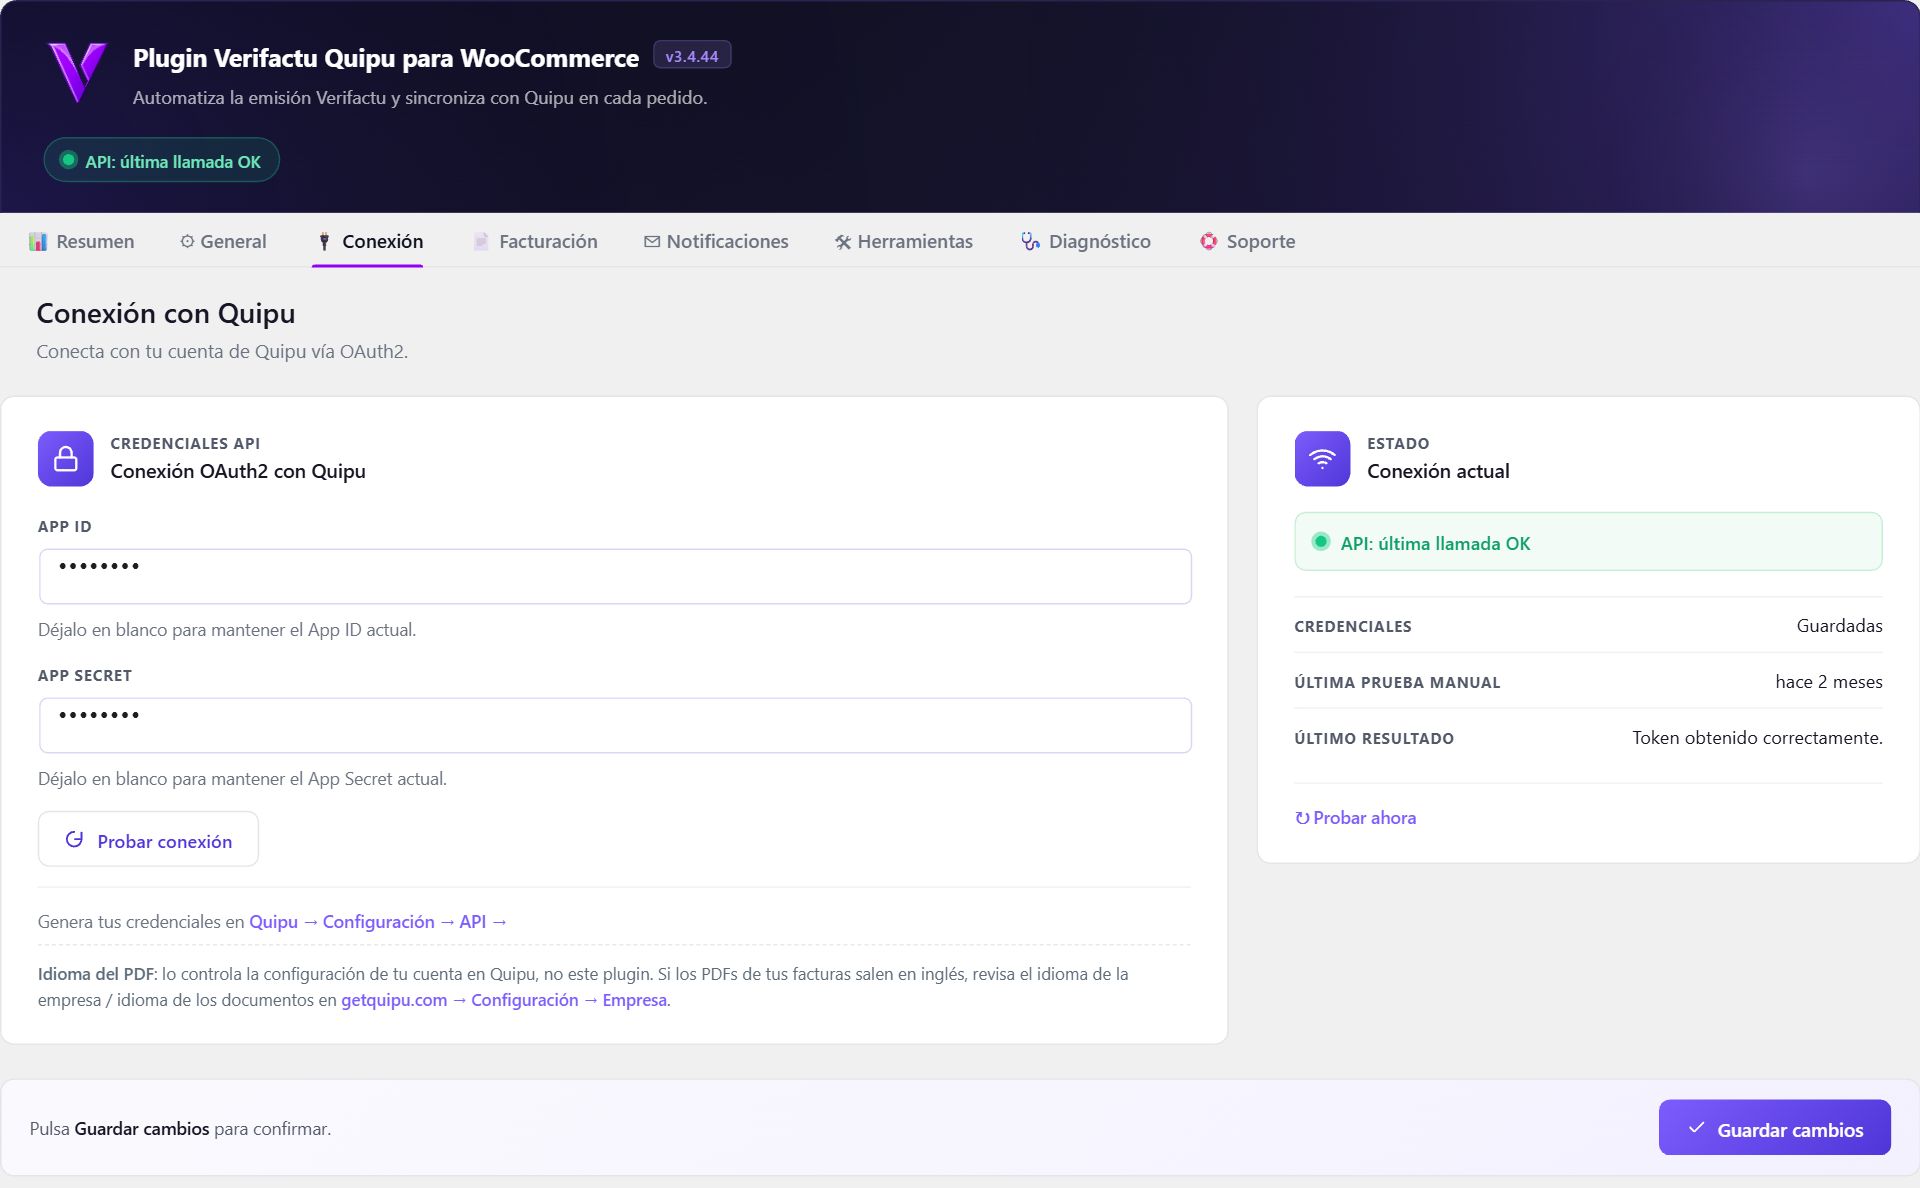
Task: Focus the APP SECRET input field
Action: (x=615, y=725)
